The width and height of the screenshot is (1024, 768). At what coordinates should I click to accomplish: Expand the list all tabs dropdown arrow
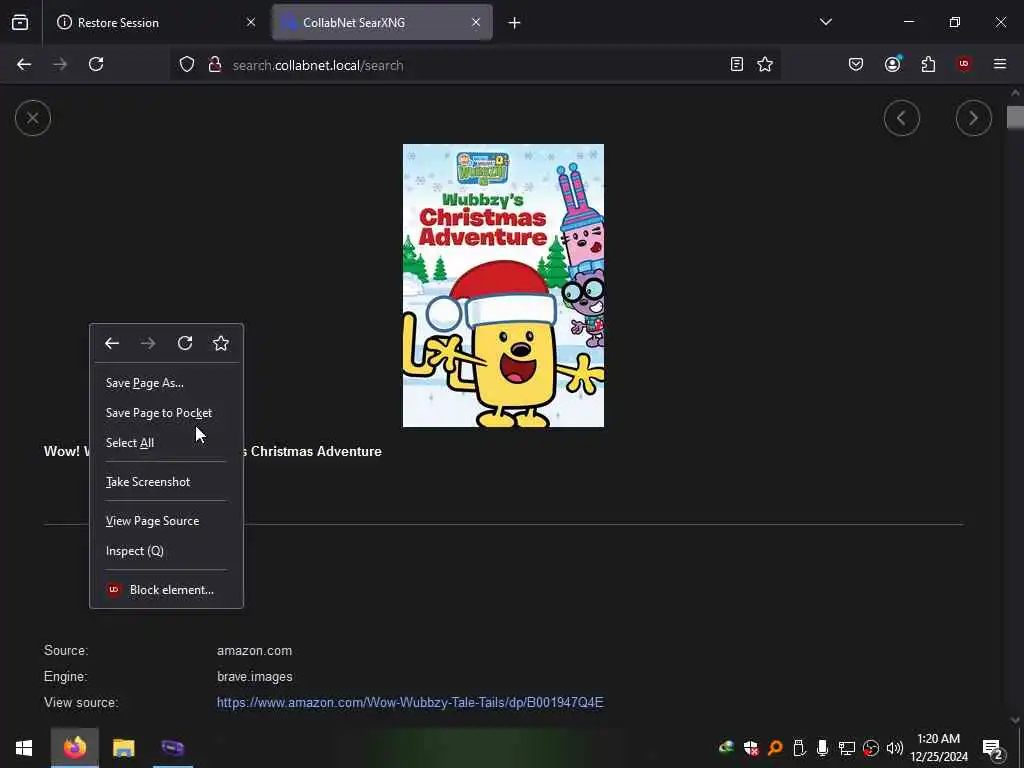coord(826,22)
